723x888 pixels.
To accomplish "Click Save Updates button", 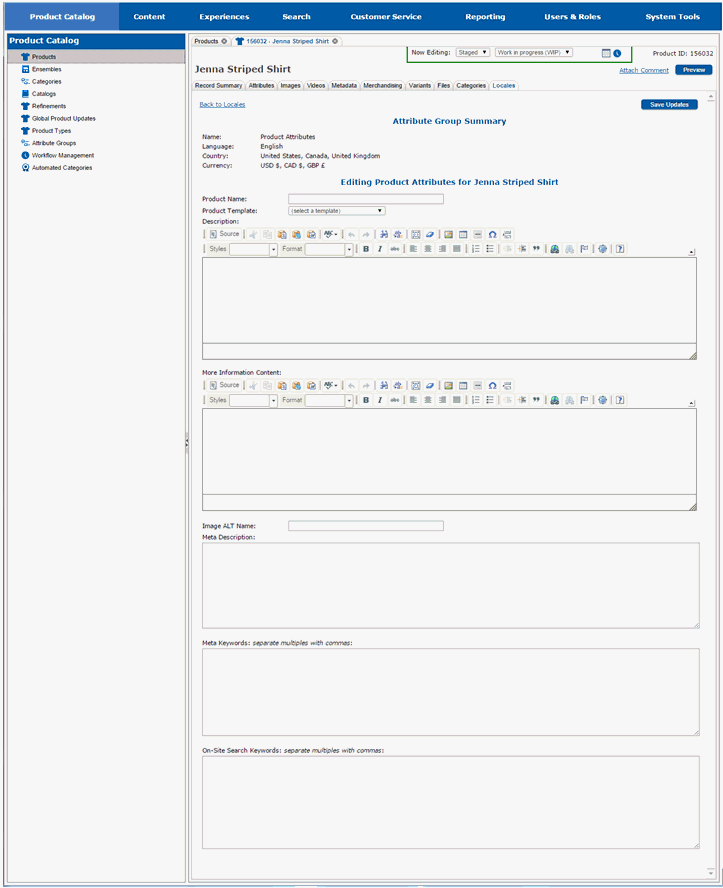I will coord(669,105).
